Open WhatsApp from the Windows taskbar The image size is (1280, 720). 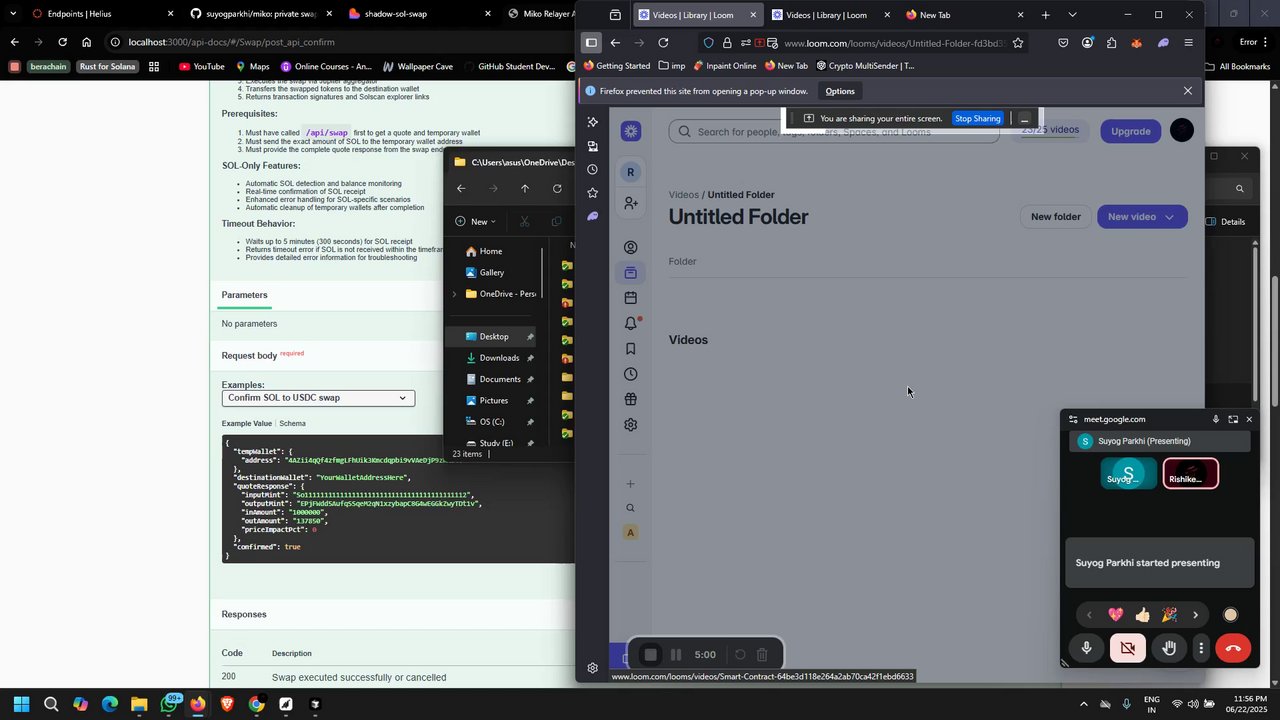pos(169,705)
